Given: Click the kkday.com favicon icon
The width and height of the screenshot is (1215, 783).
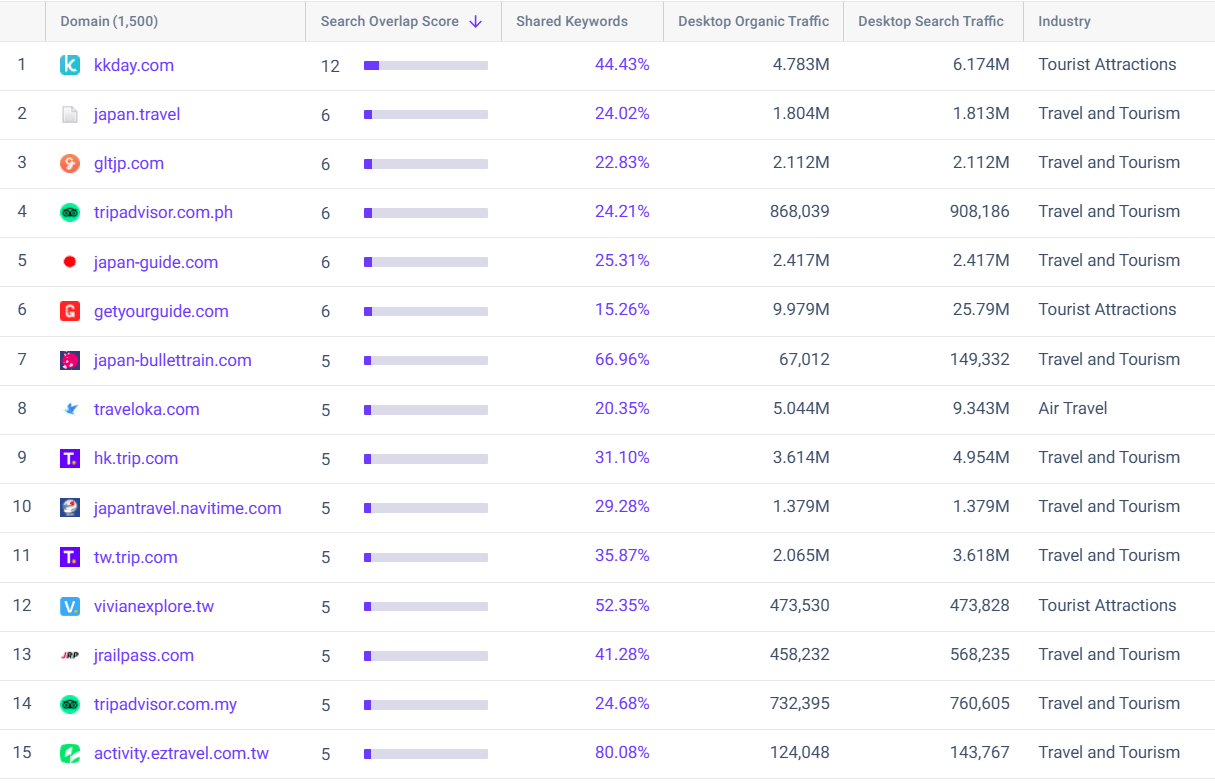Looking at the screenshot, I should click(70, 65).
